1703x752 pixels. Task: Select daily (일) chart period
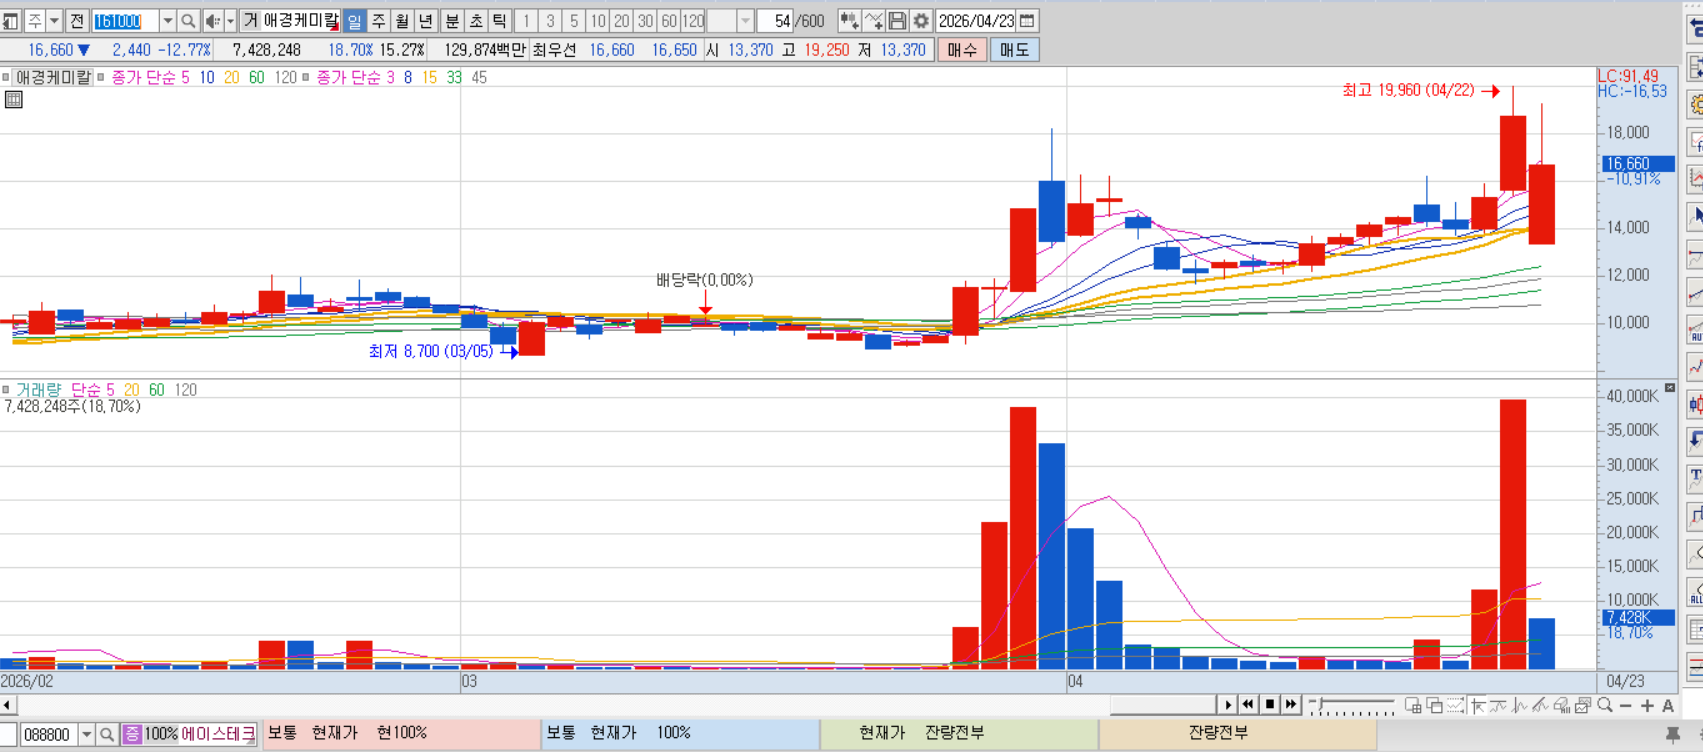point(354,21)
